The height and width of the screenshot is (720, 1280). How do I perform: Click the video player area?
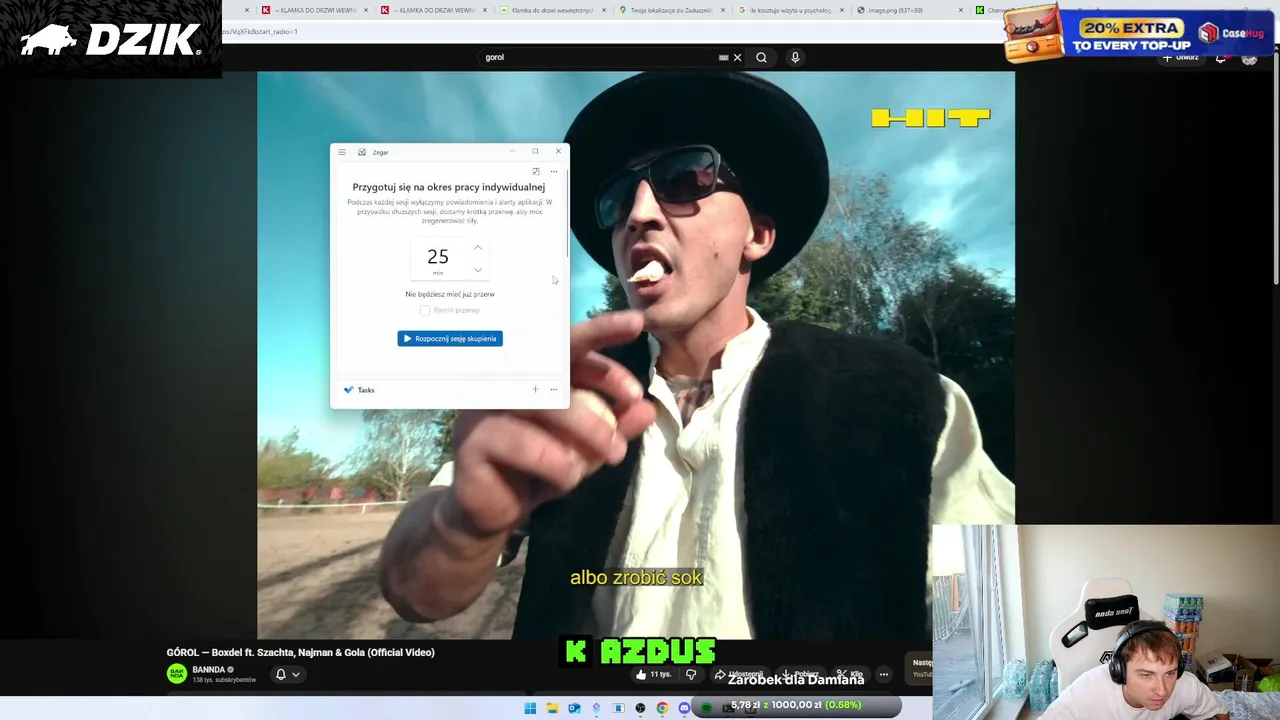[x=636, y=355]
